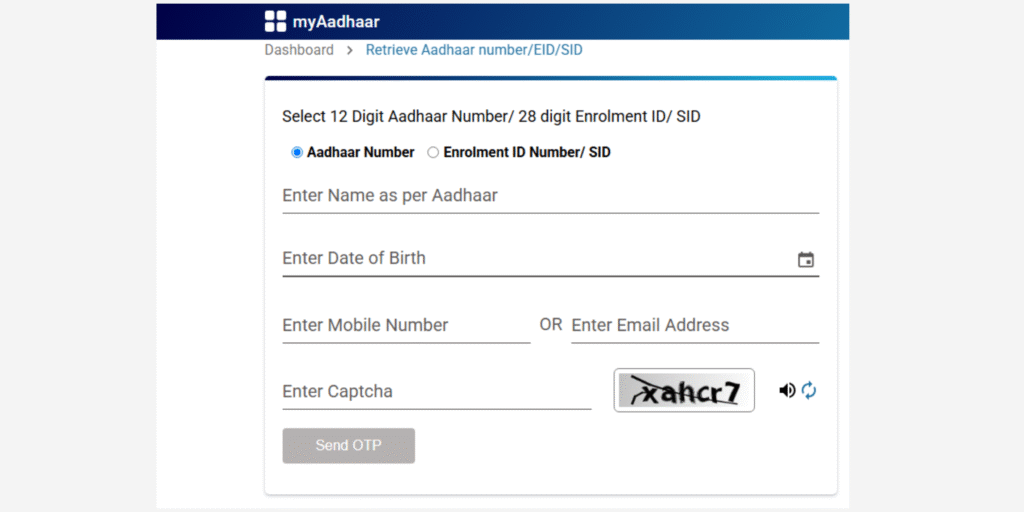Focus the Enter Mobile Number field
1024x512 pixels.
coord(406,325)
